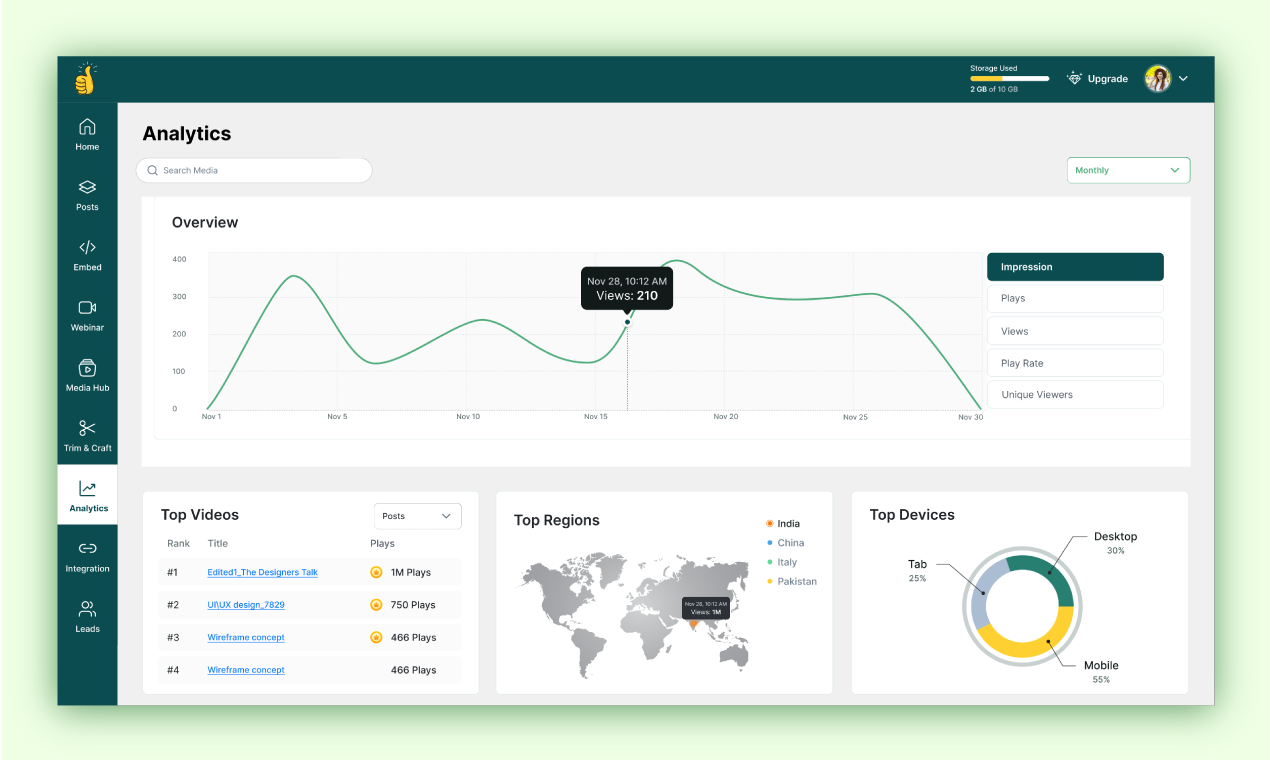Click the Nov 5 axis label
This screenshot has width=1270, height=760.
[x=338, y=416]
